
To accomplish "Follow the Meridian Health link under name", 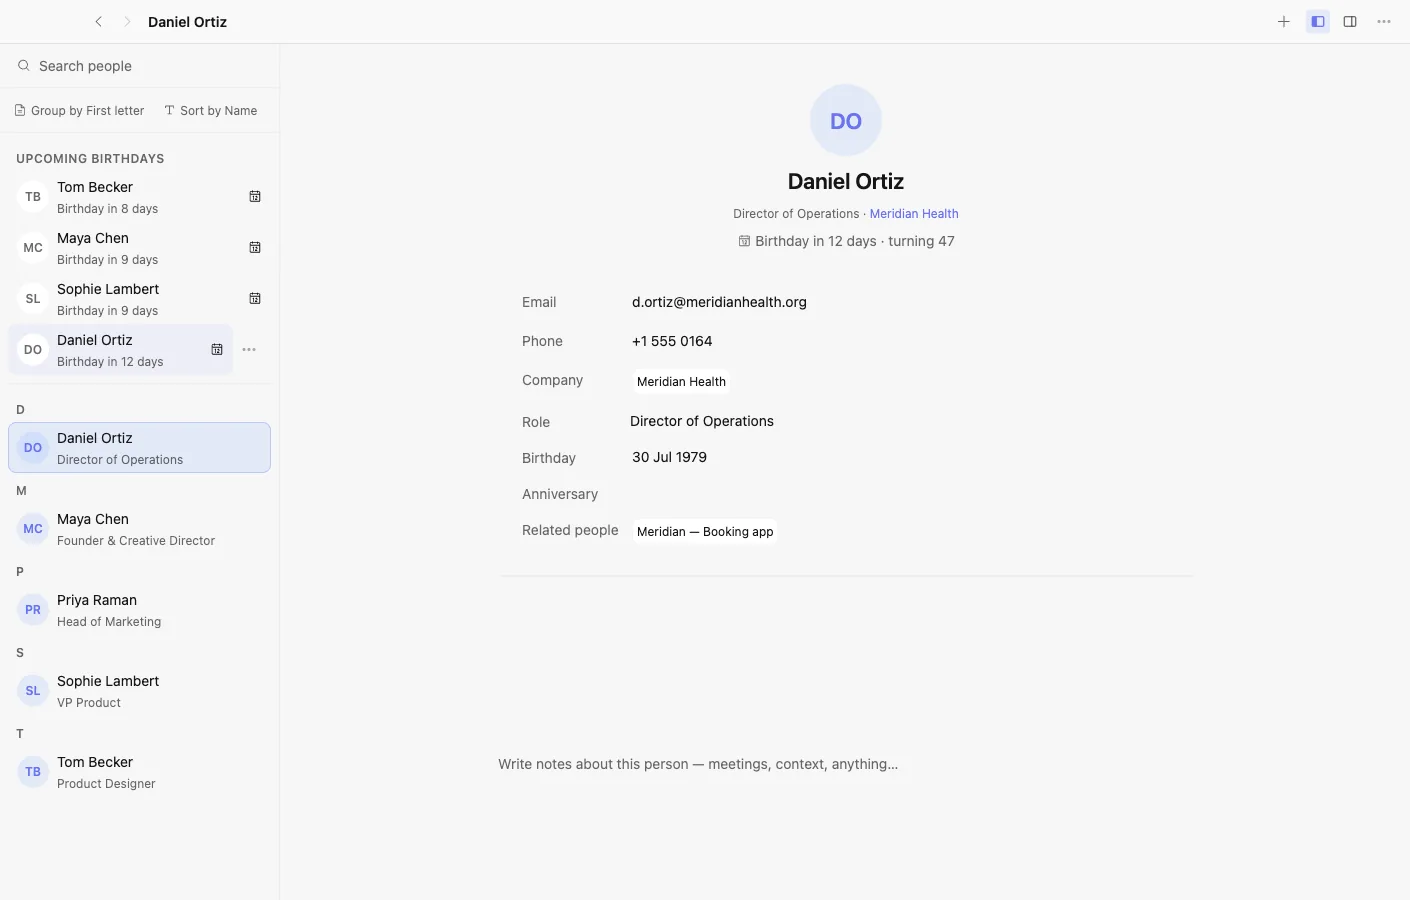I will 914,214.
